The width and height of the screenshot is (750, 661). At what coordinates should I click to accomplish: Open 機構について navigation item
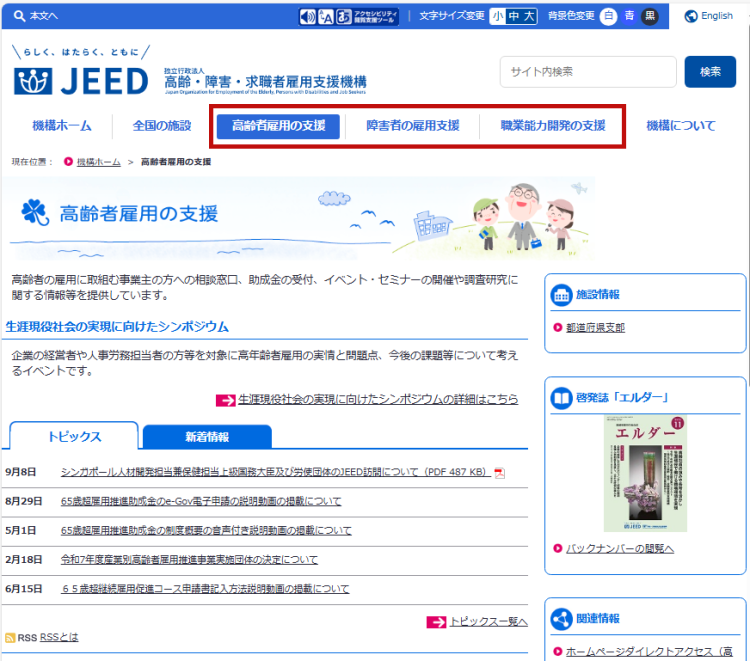coord(681,126)
